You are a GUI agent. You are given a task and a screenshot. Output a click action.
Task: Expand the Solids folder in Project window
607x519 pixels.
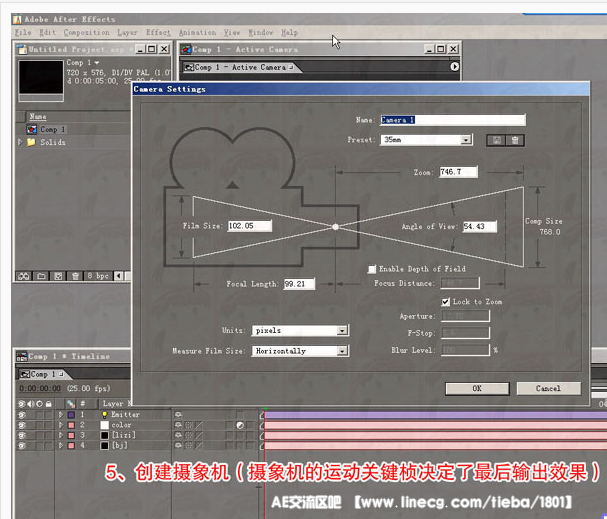tap(20, 142)
